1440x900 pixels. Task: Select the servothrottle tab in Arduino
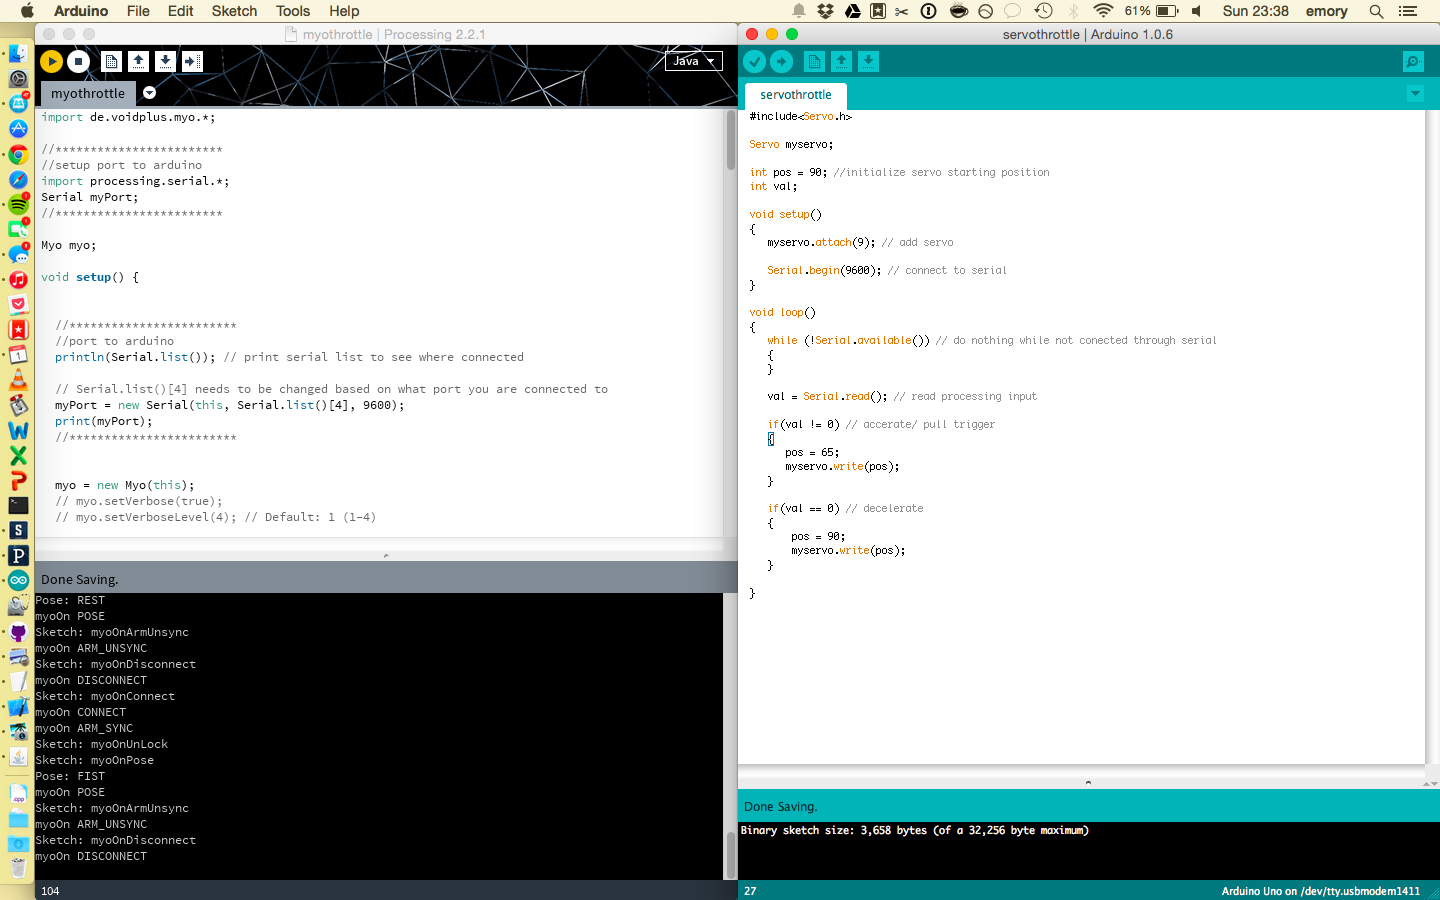pos(796,95)
